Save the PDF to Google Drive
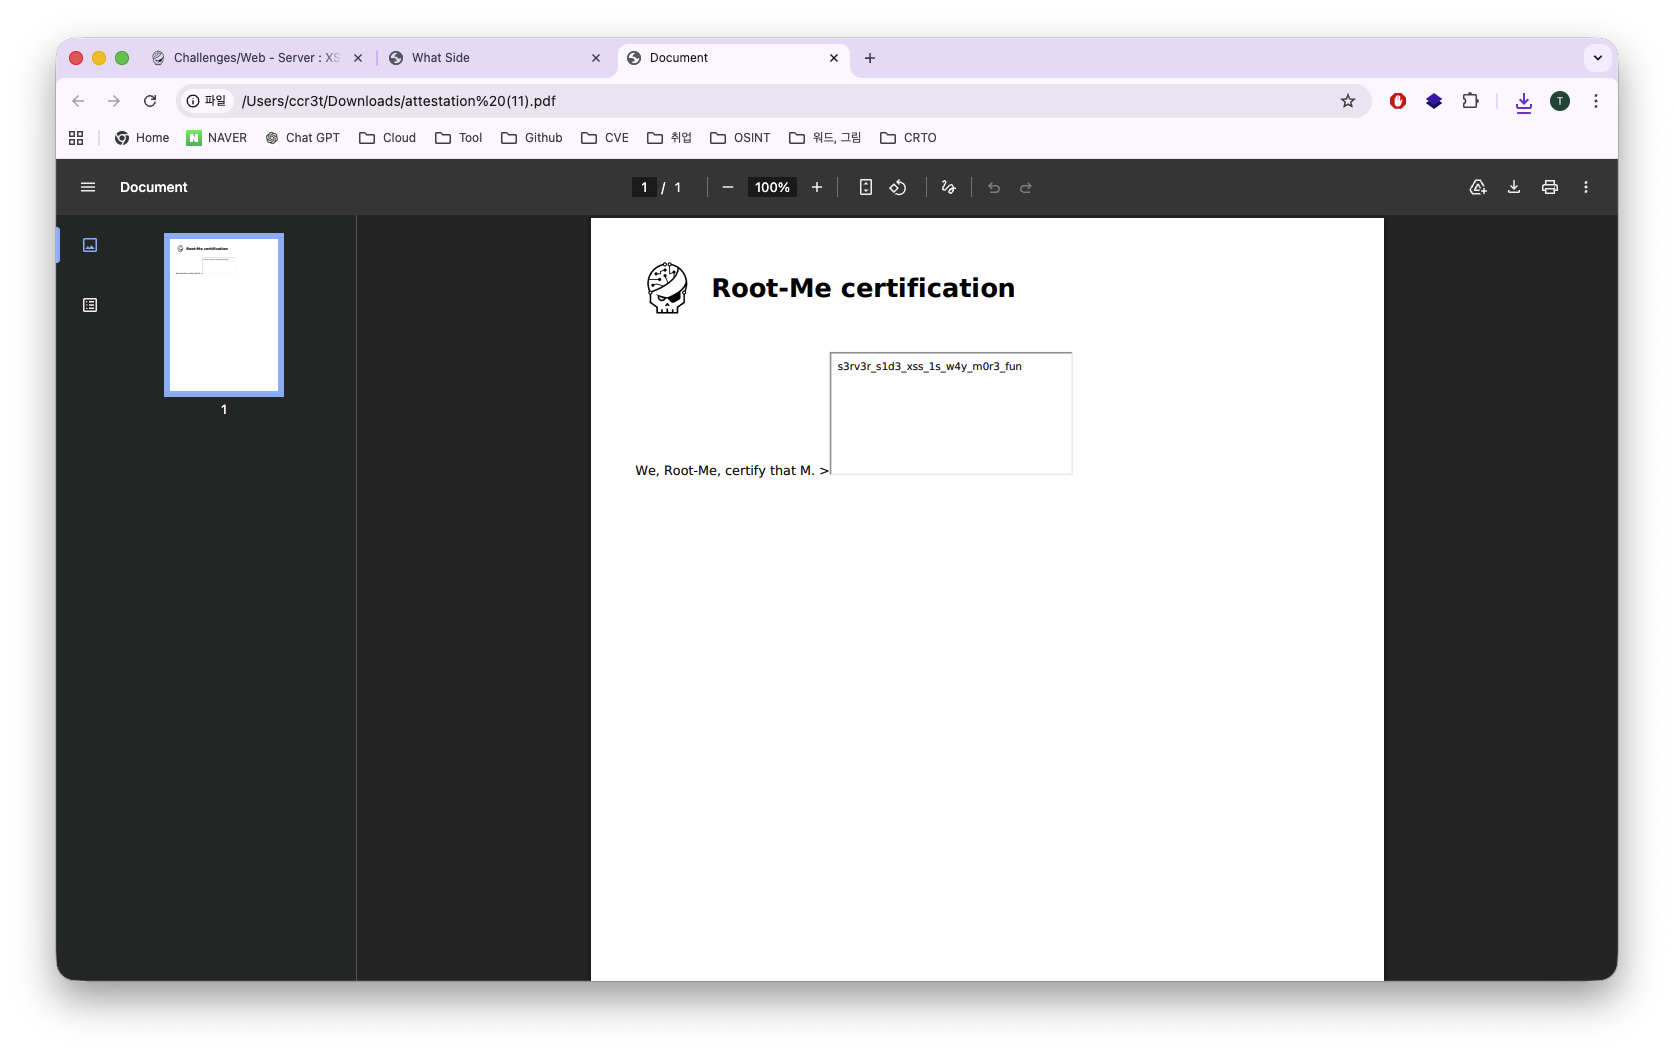Screen dimensions: 1674x1055 tap(1478, 187)
